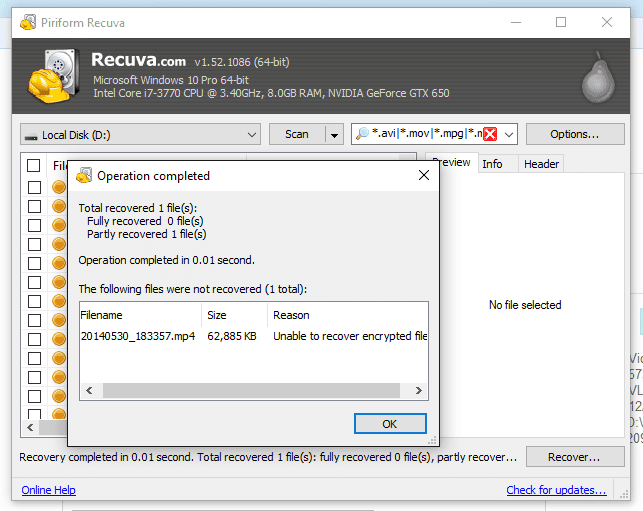The image size is (643, 511).
Task: Click the Filename column header
Action: pos(141,315)
